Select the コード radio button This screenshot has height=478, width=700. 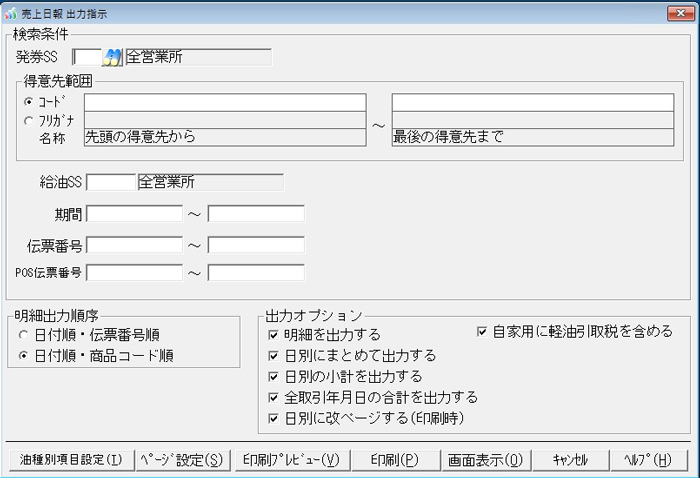tap(27, 102)
